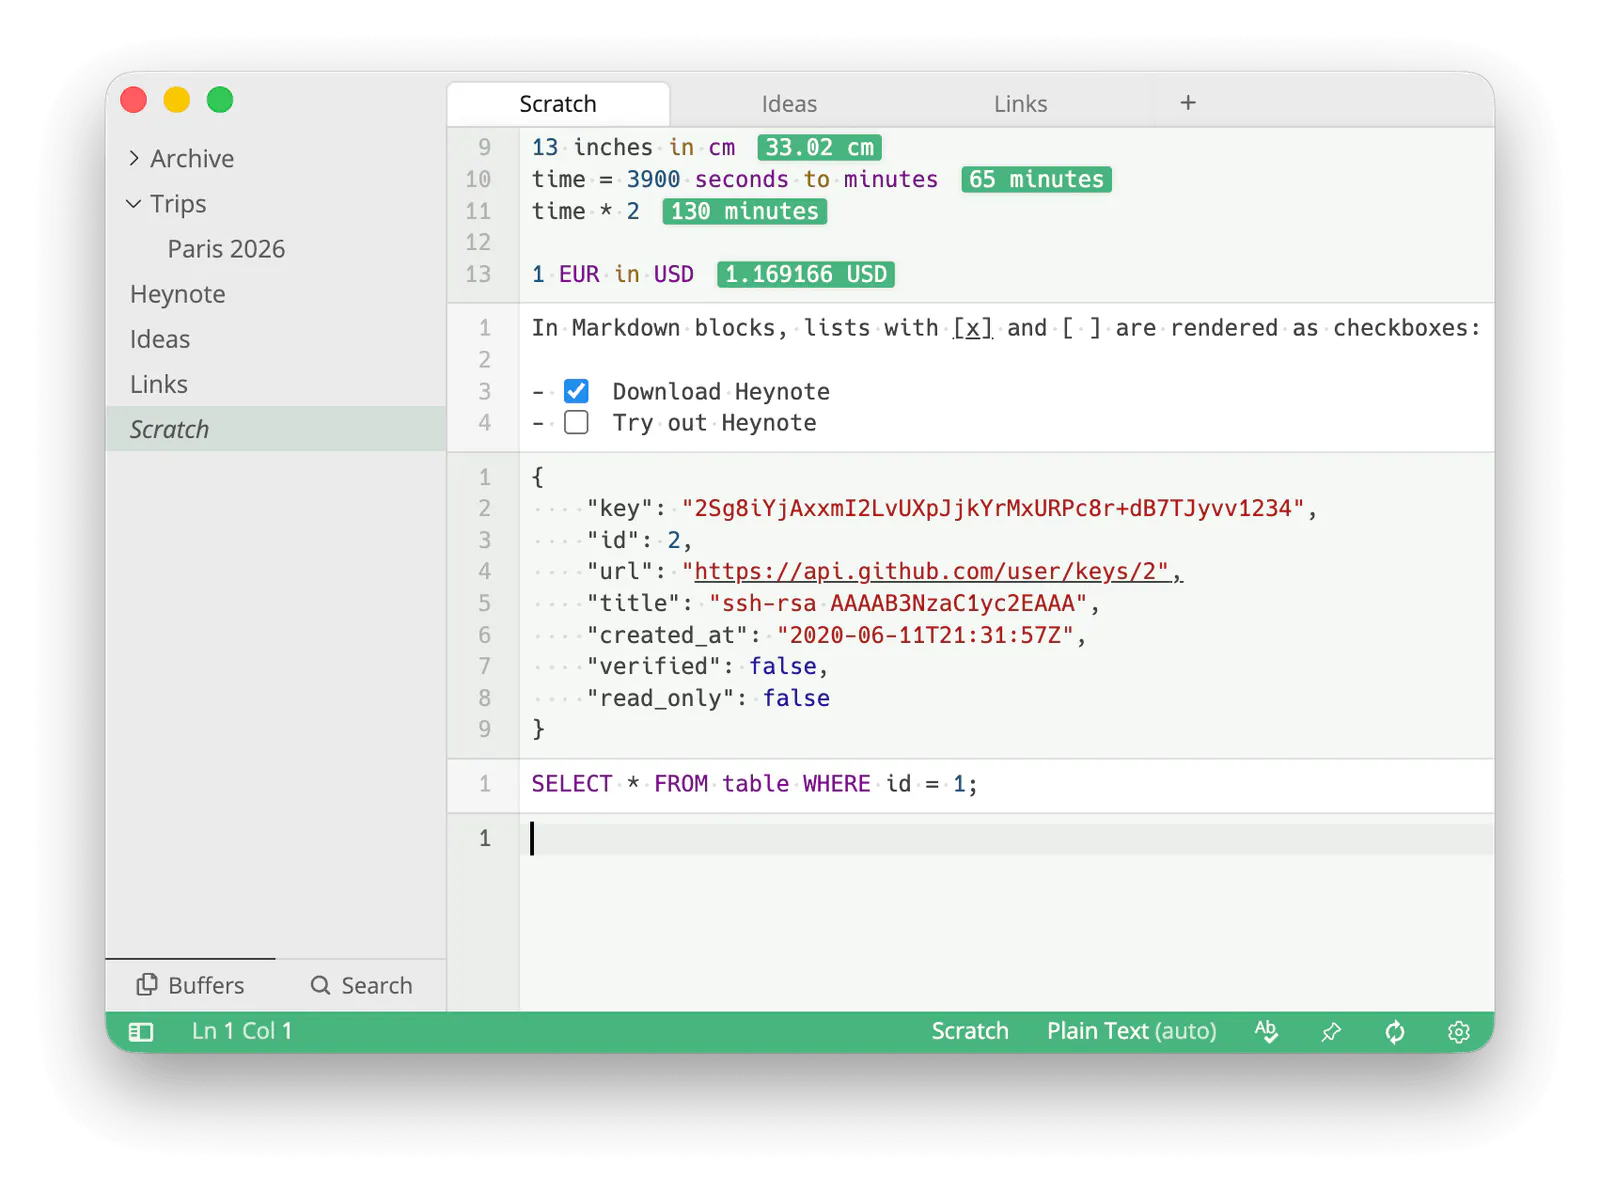Click the auto-format refresh icon
This screenshot has width=1600, height=1192.
(1395, 1032)
